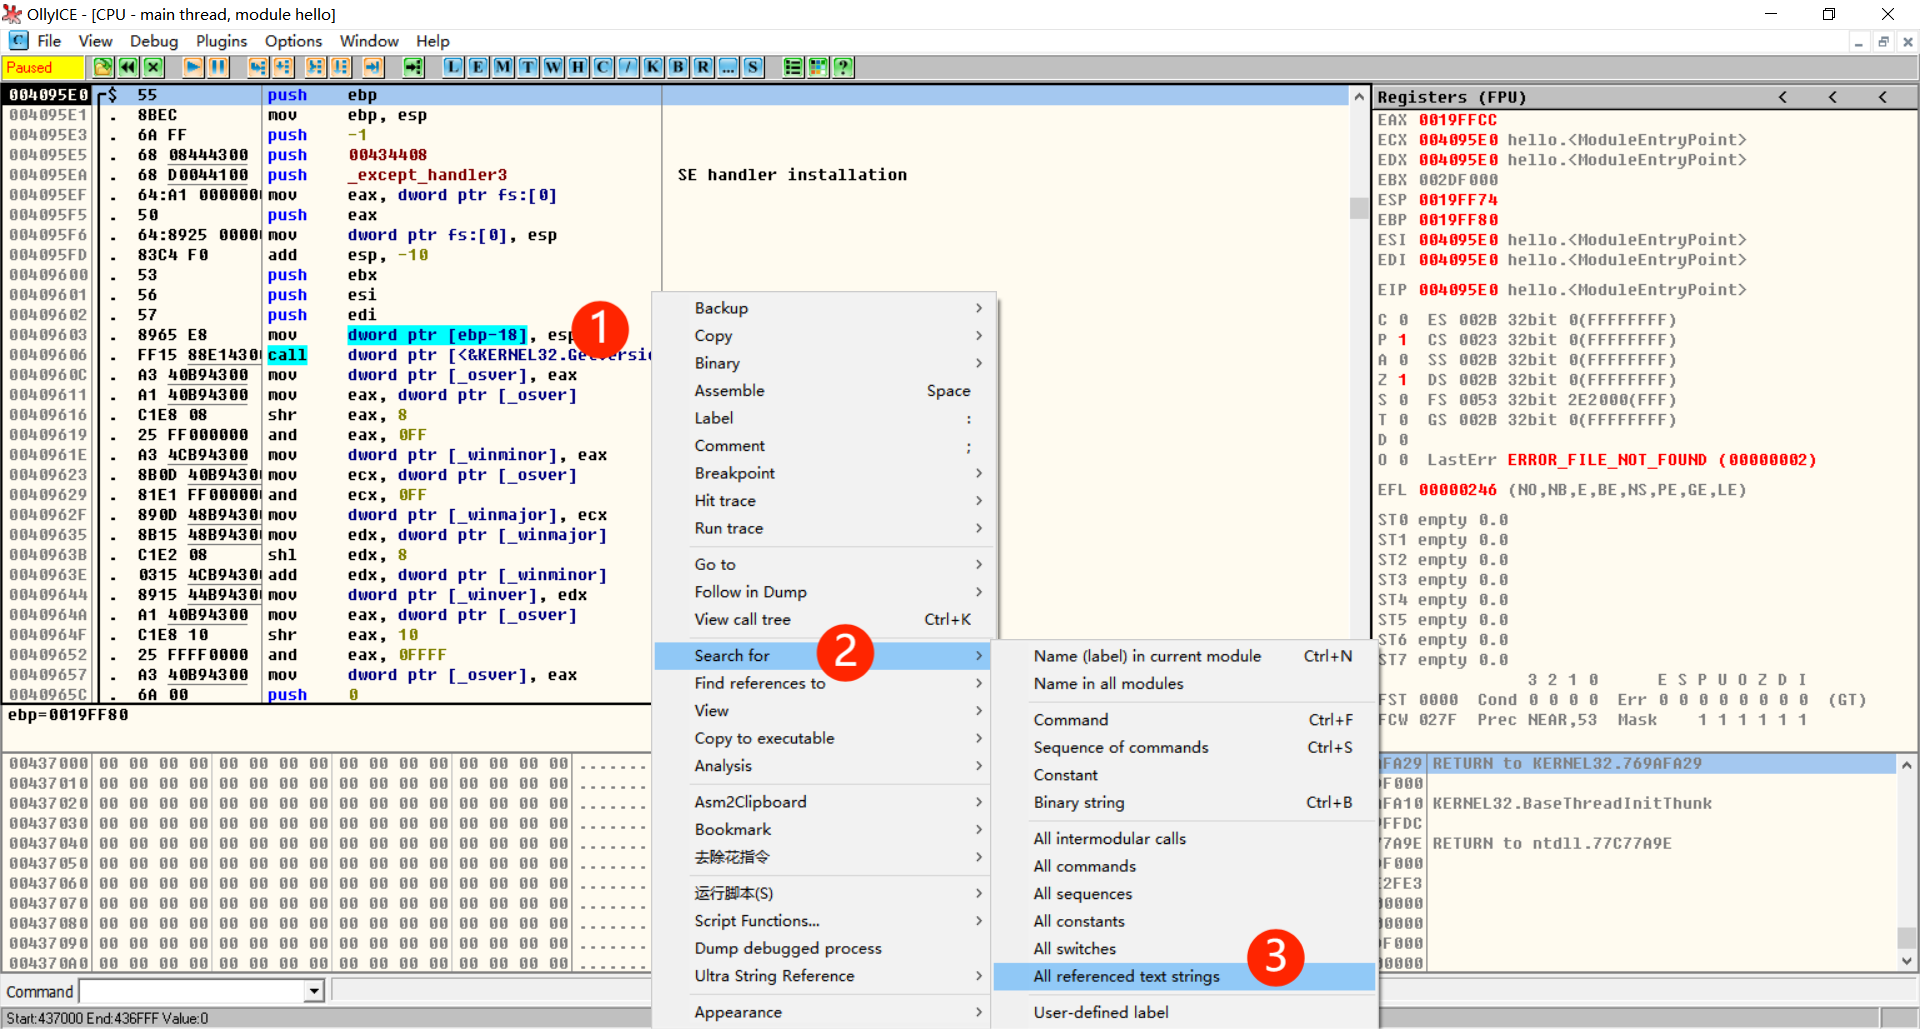Open the Log window with L button
The height and width of the screenshot is (1029, 1920).
[x=453, y=67]
